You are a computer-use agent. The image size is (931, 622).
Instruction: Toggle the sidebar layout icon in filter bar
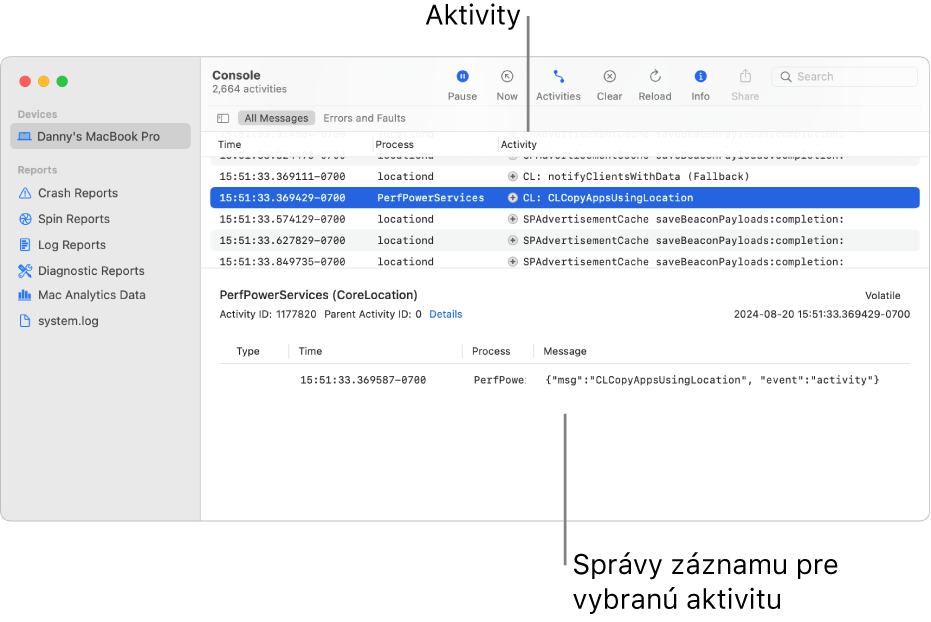pos(223,118)
